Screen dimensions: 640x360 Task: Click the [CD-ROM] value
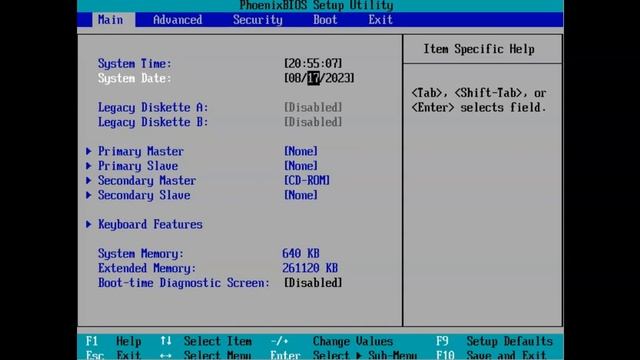click(307, 180)
